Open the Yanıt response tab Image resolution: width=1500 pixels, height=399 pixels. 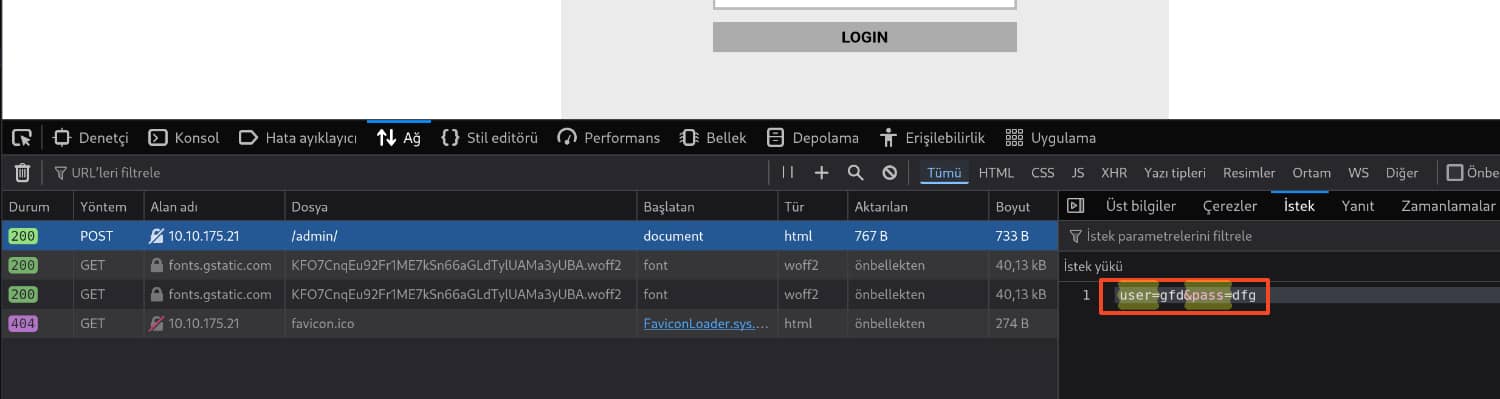[x=1358, y=206]
